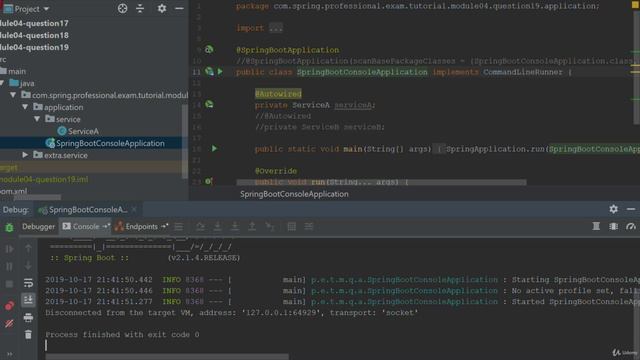Expand the folded import statement

[x=276, y=28]
